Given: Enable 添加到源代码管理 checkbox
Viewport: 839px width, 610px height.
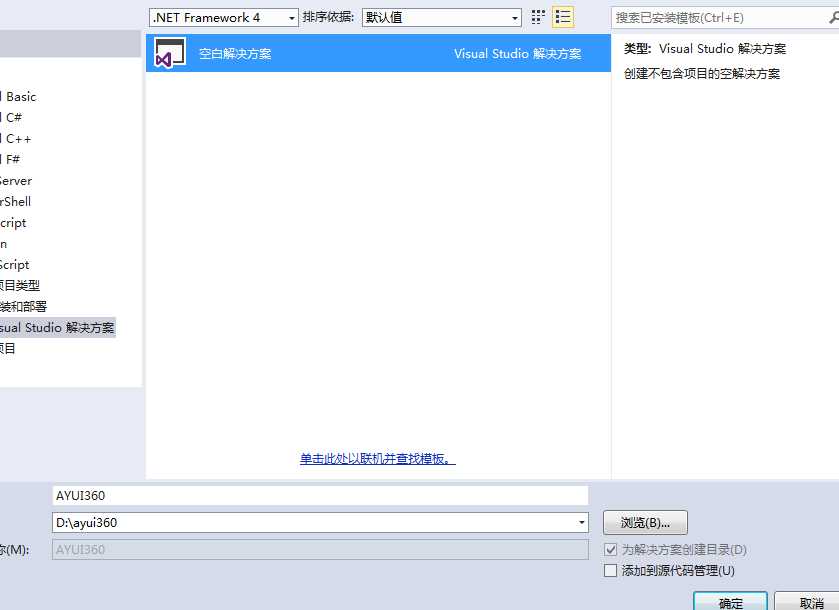Looking at the screenshot, I should [611, 570].
